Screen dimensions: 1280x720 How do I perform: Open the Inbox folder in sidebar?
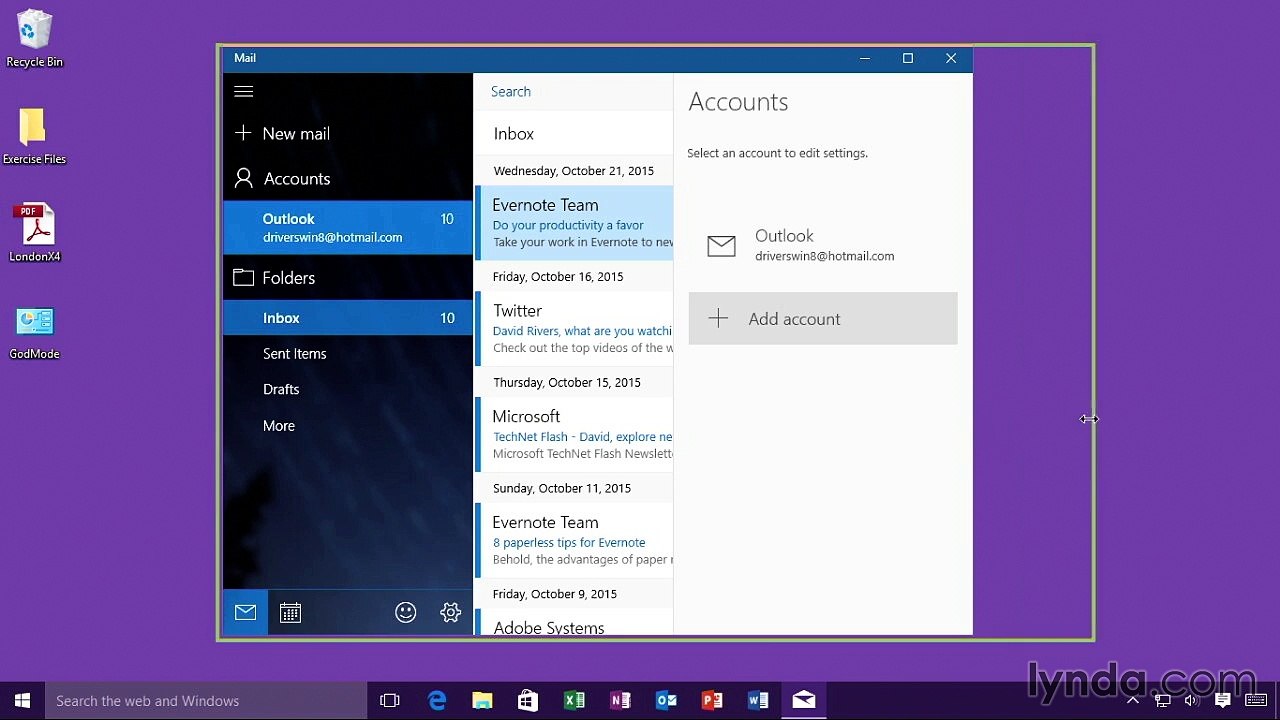(x=347, y=318)
